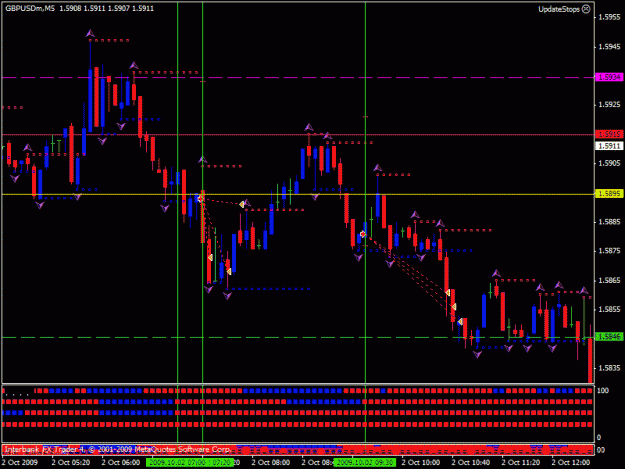Select the magenta 1.5934 price level label
Screen dimensions: 625x469
609,77
